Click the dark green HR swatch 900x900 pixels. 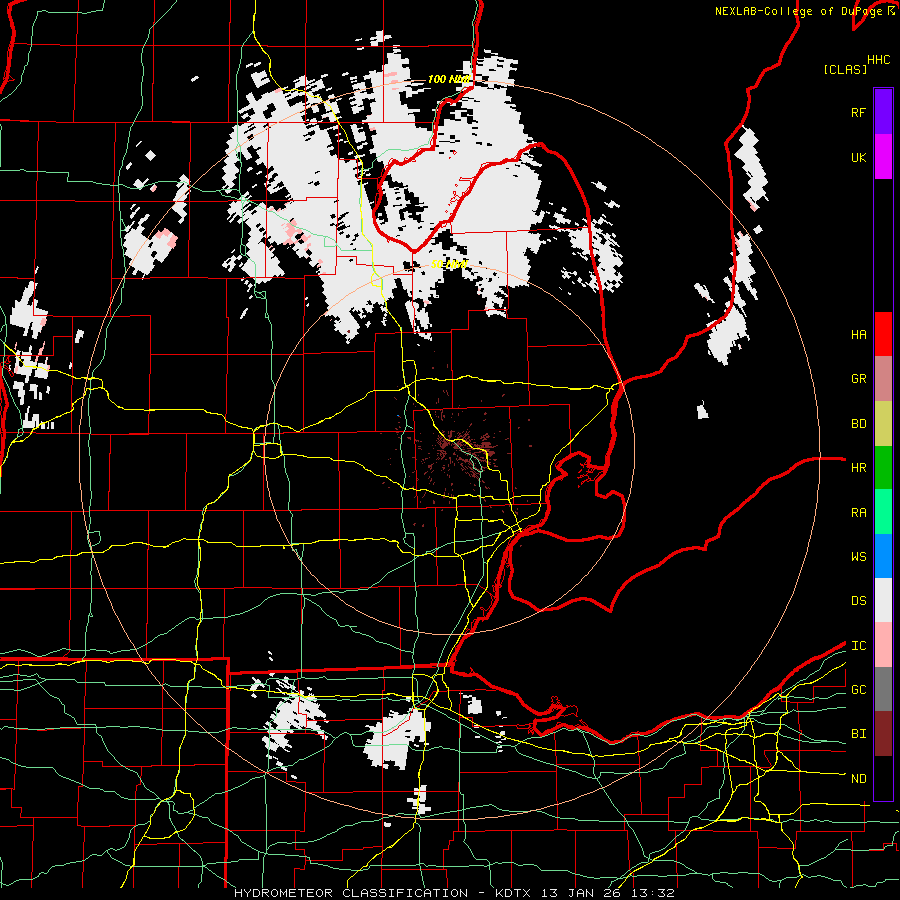(883, 468)
